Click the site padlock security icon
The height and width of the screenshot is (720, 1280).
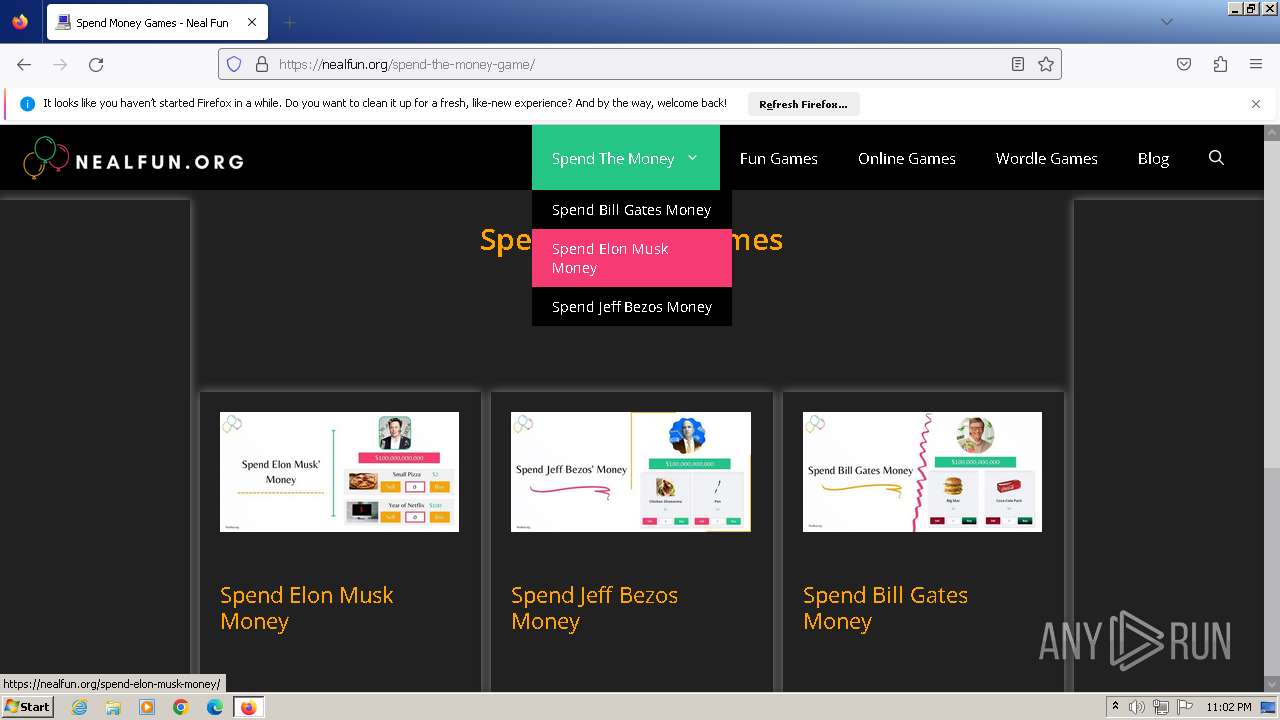[x=262, y=64]
